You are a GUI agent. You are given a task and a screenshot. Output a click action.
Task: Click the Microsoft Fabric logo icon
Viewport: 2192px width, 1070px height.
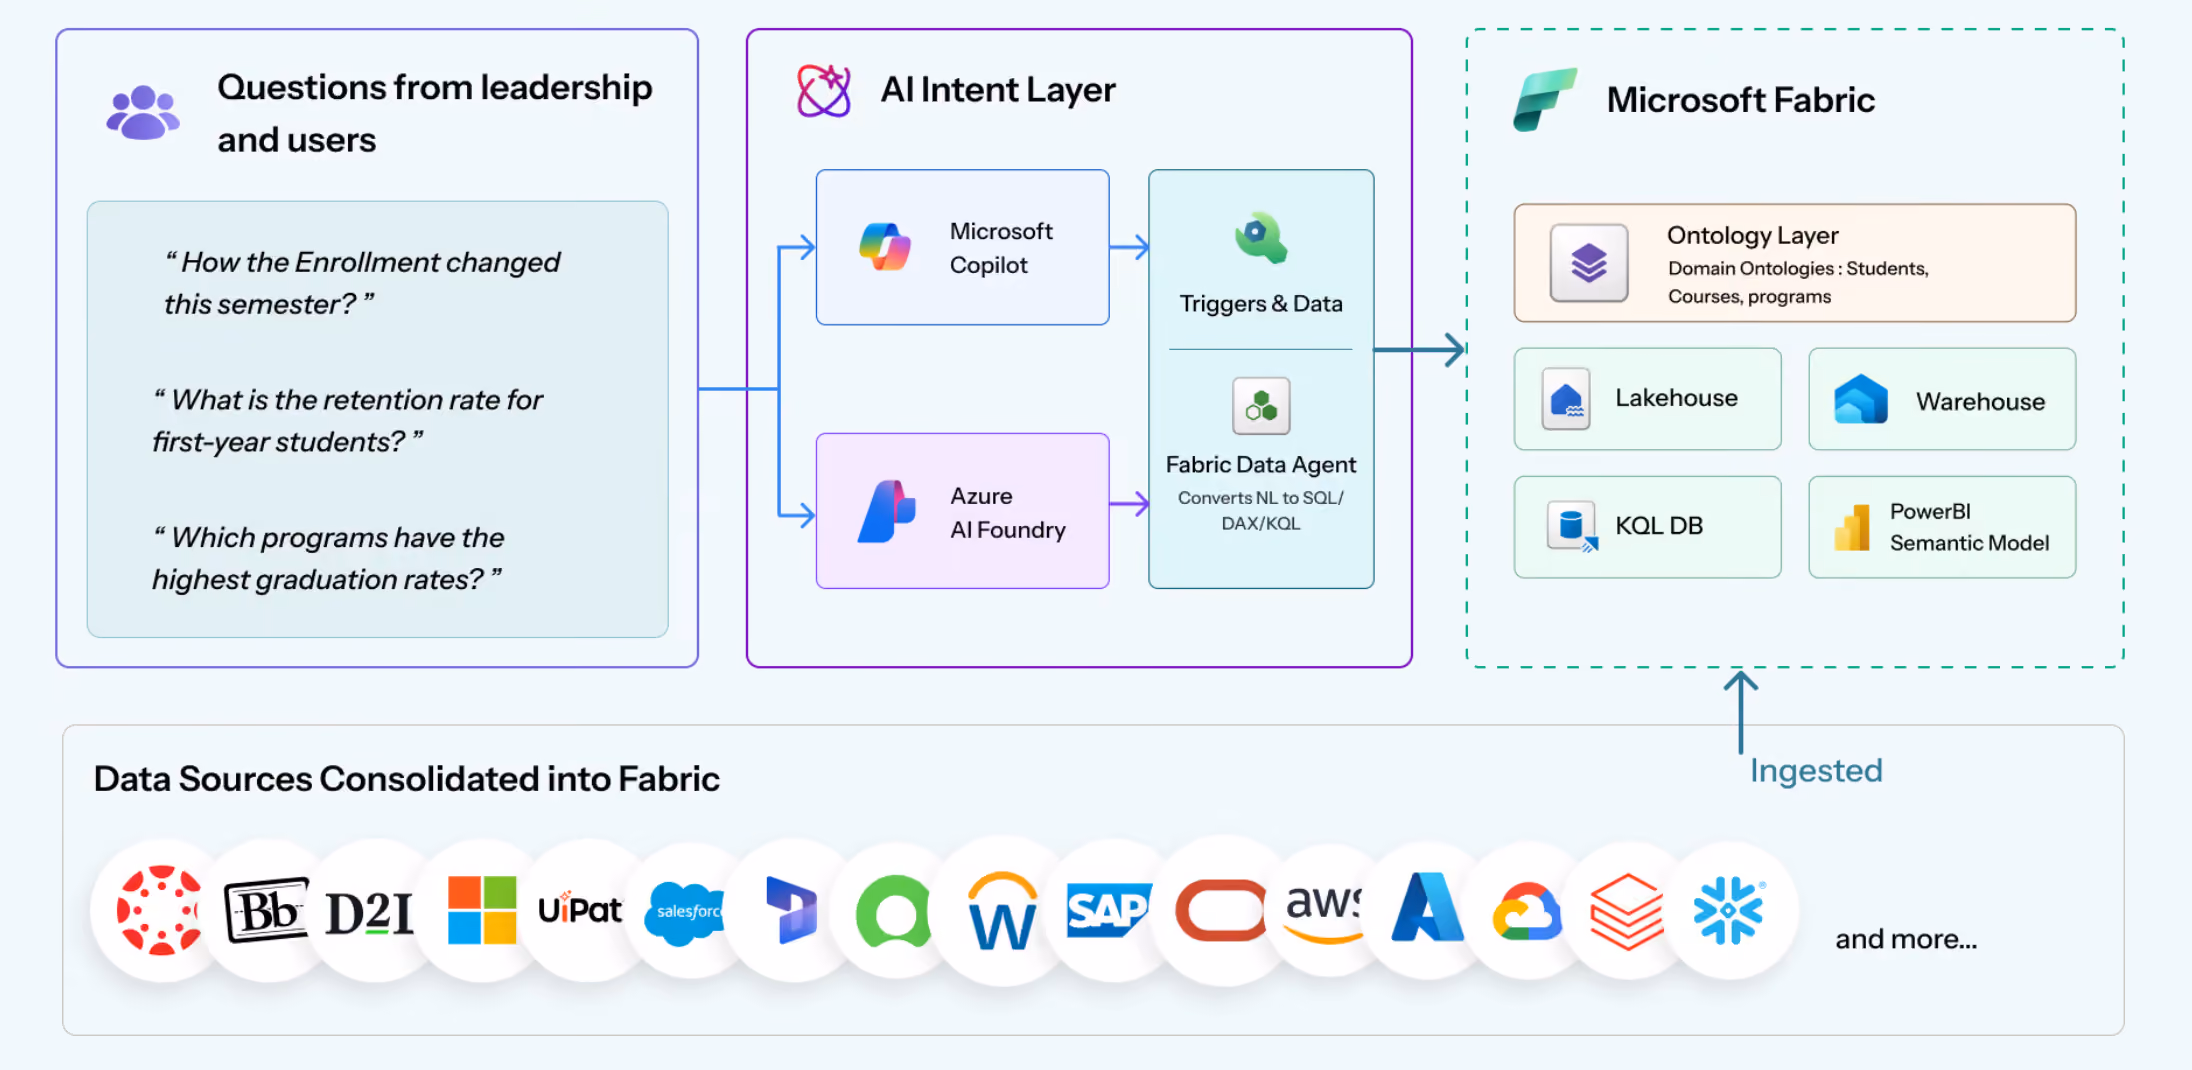[x=1544, y=99]
